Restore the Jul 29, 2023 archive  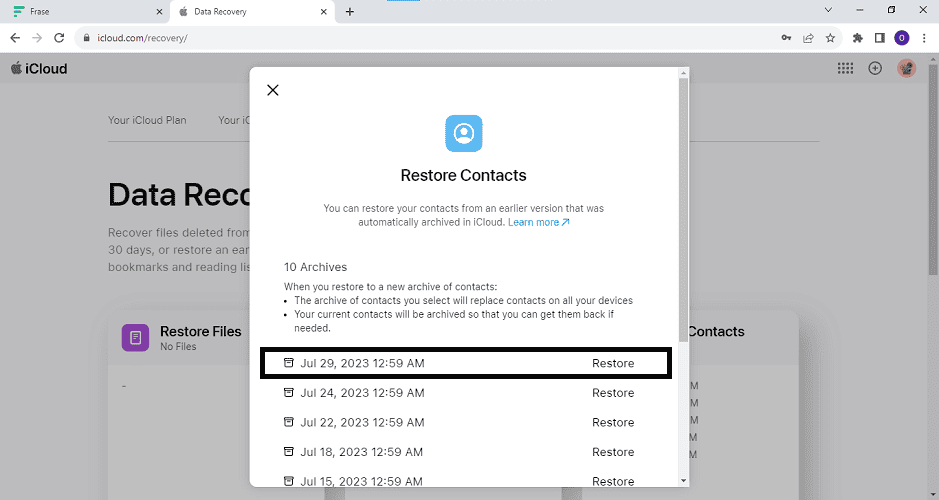612,363
